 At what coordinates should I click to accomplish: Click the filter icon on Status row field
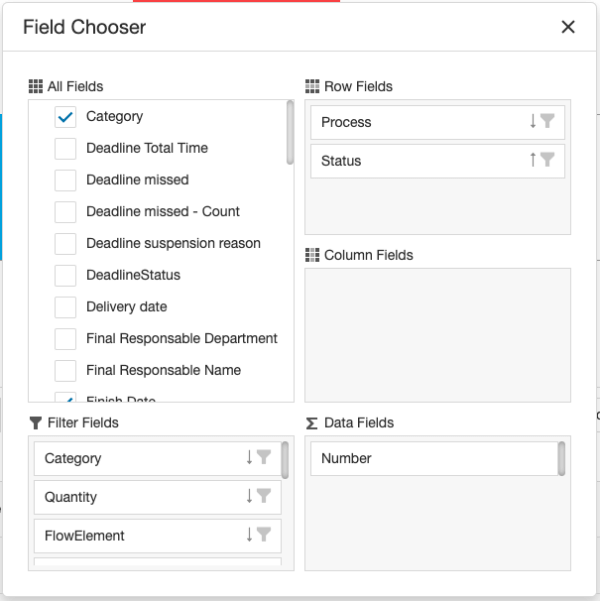coord(547,160)
